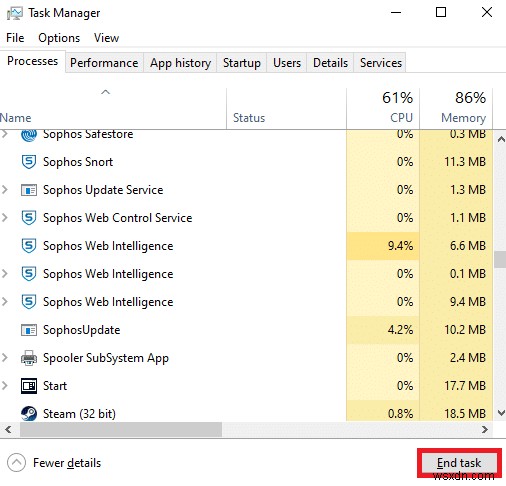This screenshot has width=506, height=486.
Task: Click the Fewer details link
Action: coord(67,463)
